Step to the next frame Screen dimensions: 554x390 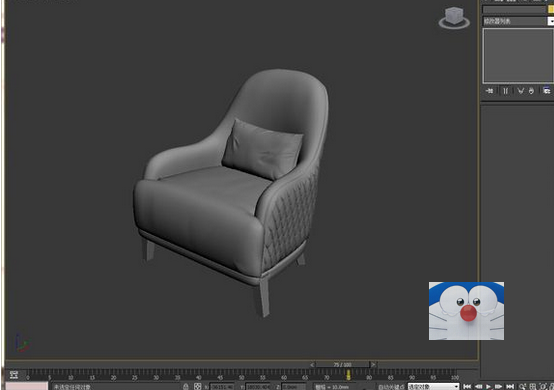499,386
